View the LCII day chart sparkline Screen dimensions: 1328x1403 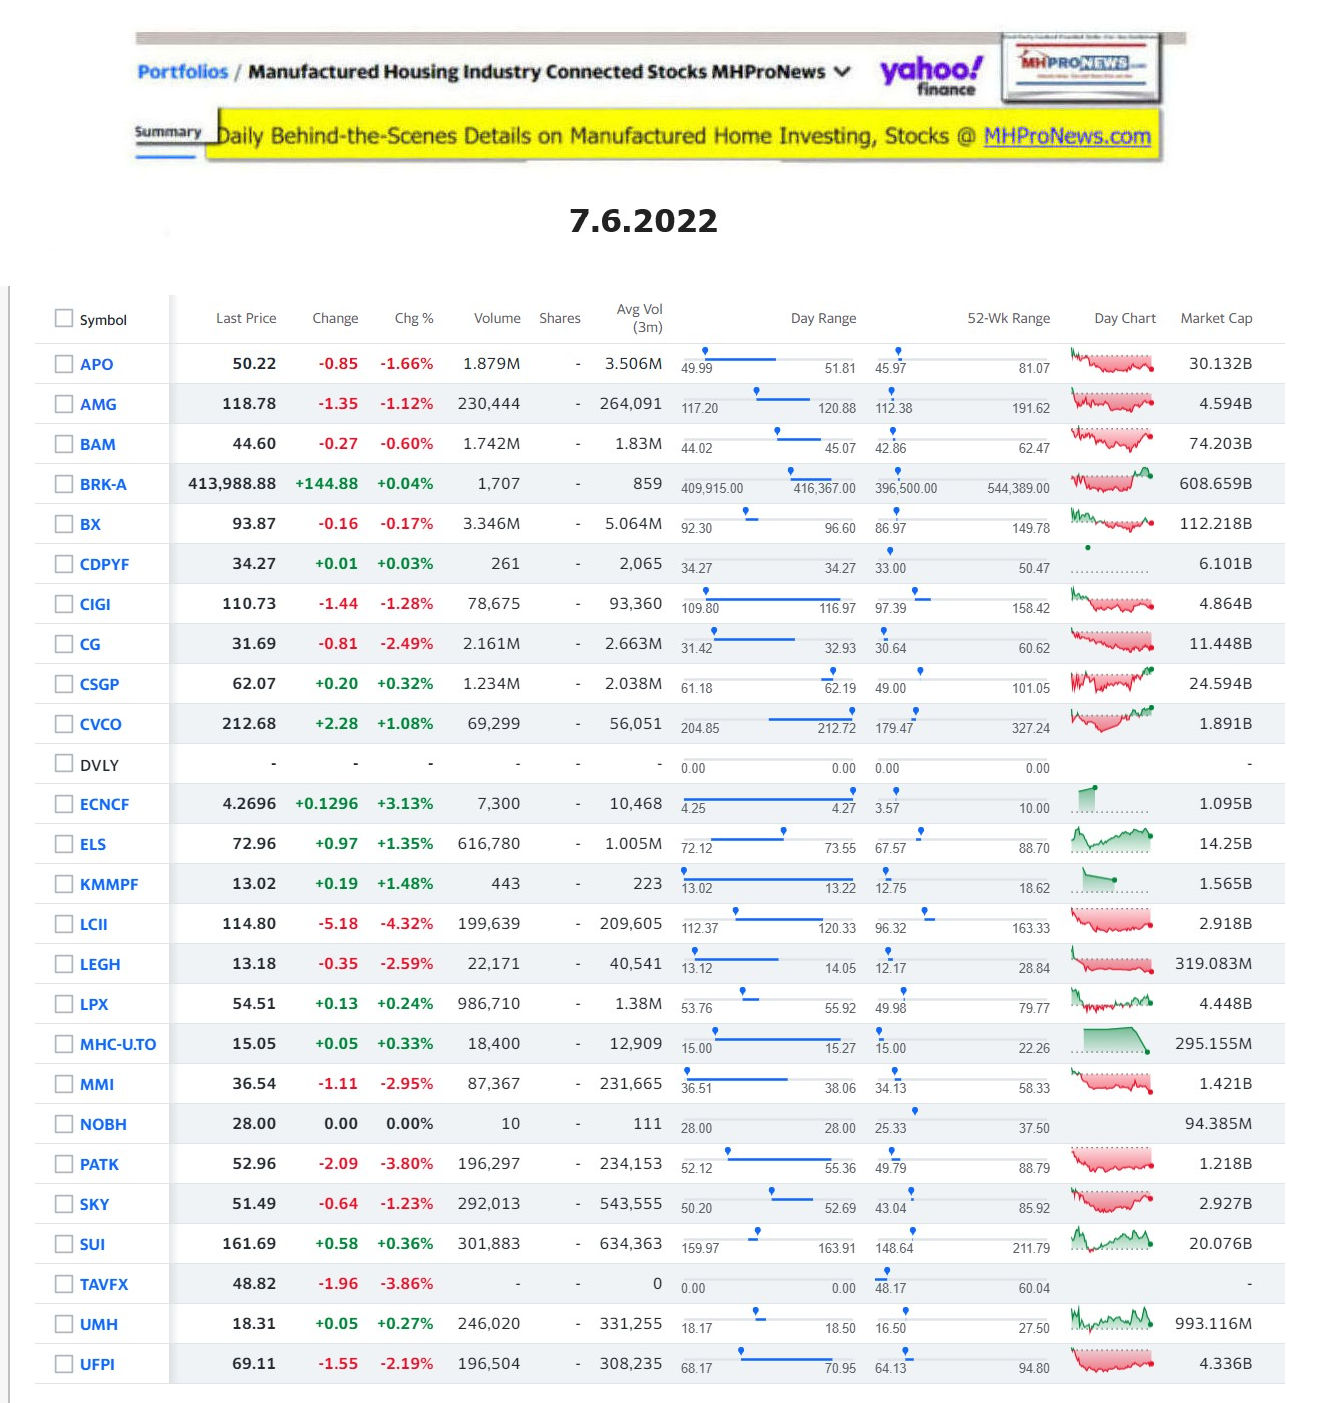pyautogui.click(x=1112, y=920)
